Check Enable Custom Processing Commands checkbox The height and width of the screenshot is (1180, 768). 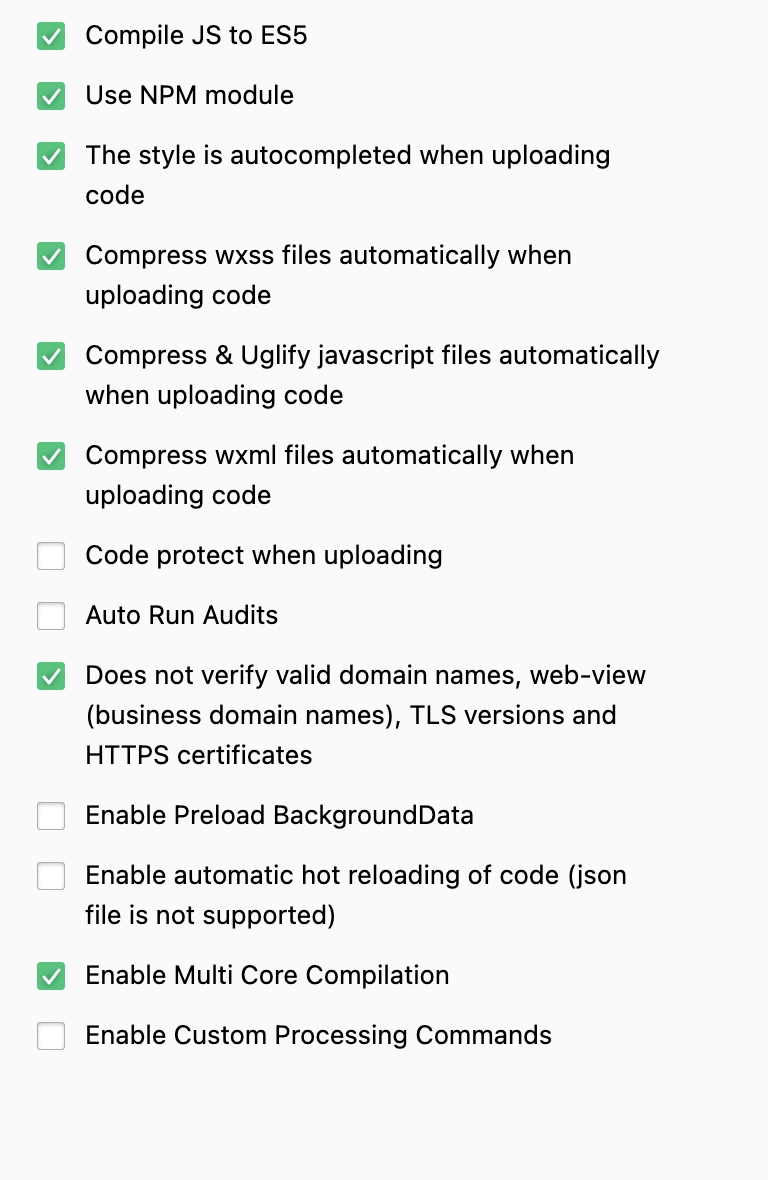tap(51, 1036)
